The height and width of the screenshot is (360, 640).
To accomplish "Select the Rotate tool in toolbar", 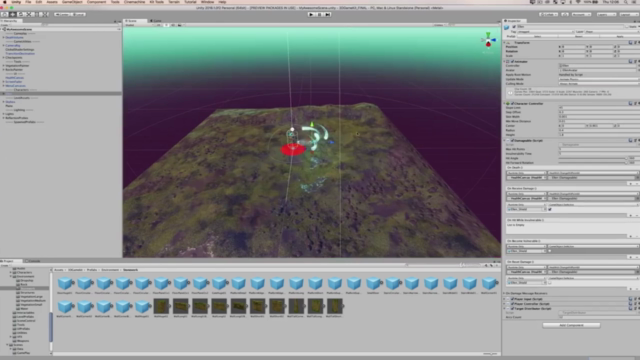I will (20, 14).
